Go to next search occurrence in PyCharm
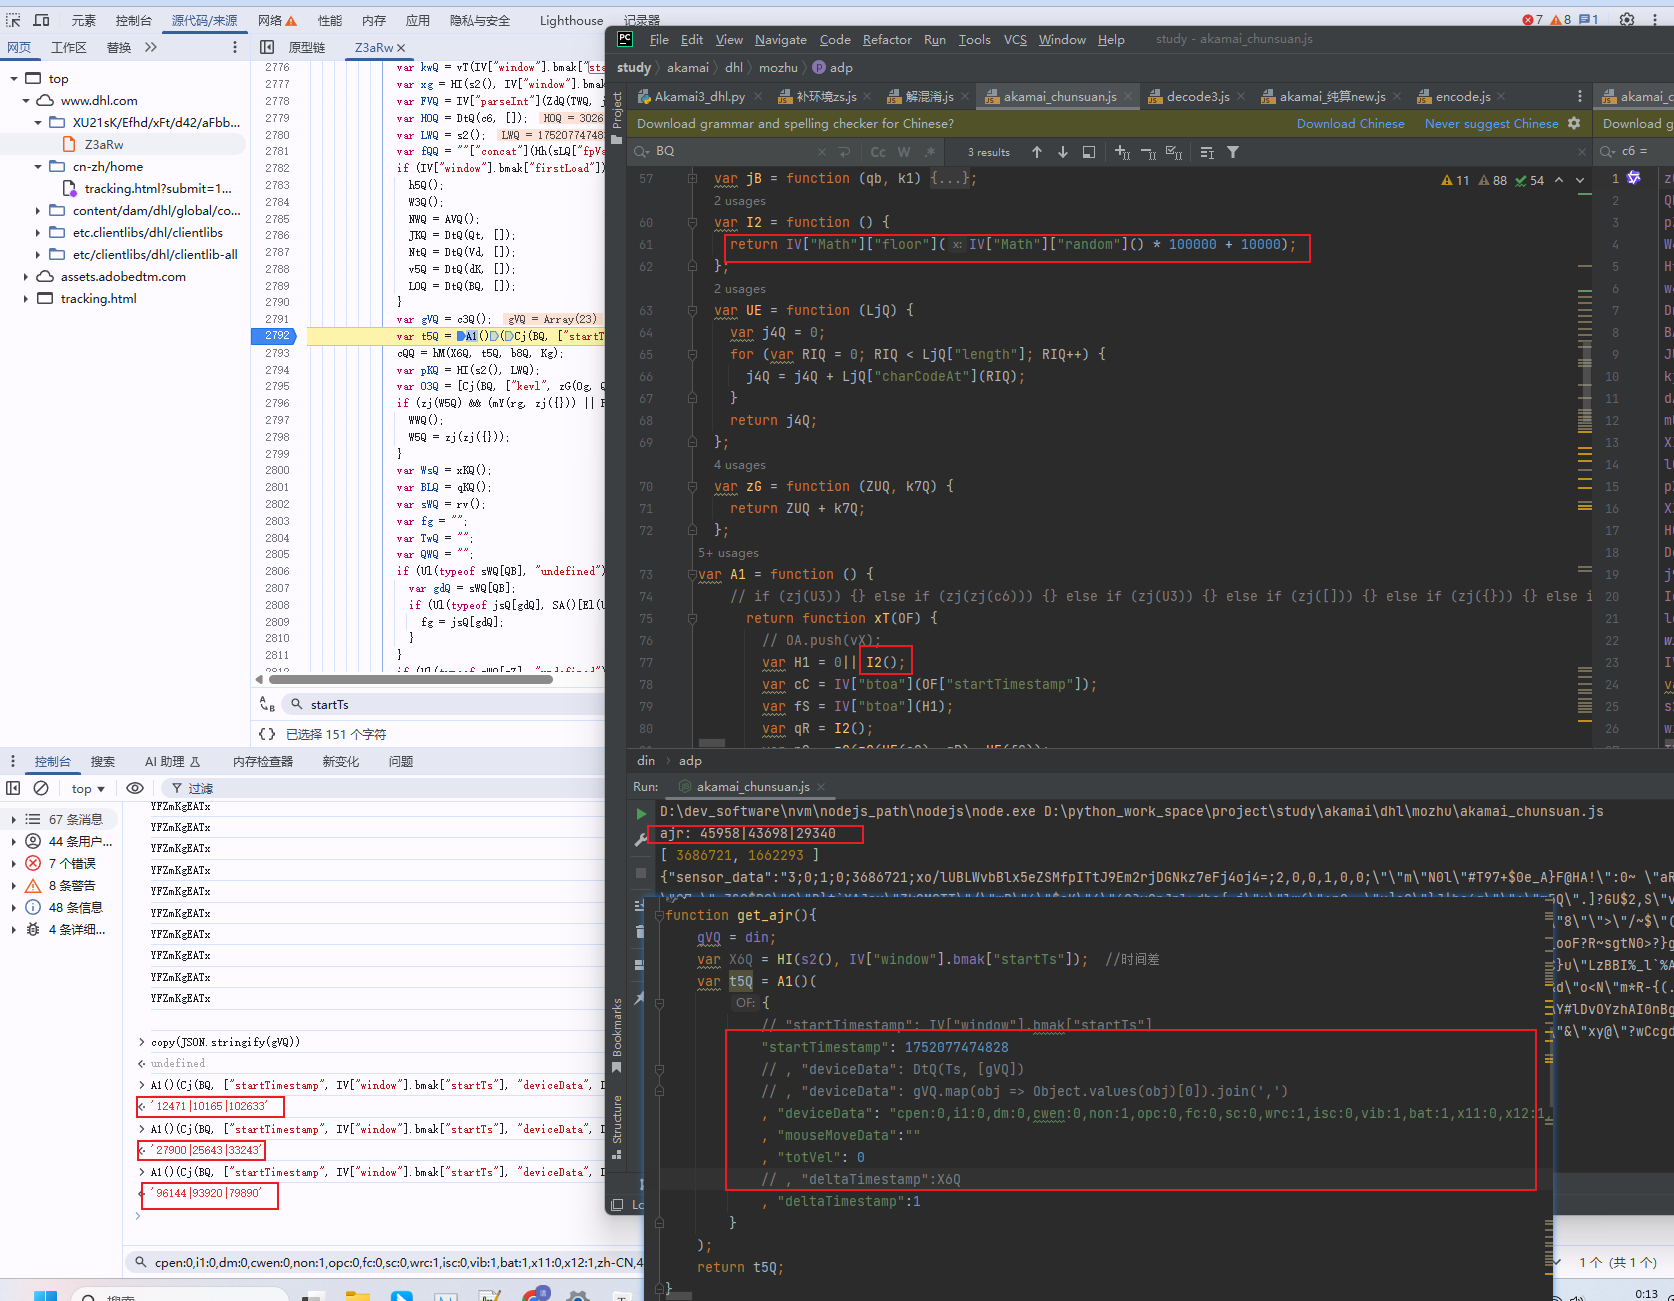1674x1301 pixels. coord(1063,152)
